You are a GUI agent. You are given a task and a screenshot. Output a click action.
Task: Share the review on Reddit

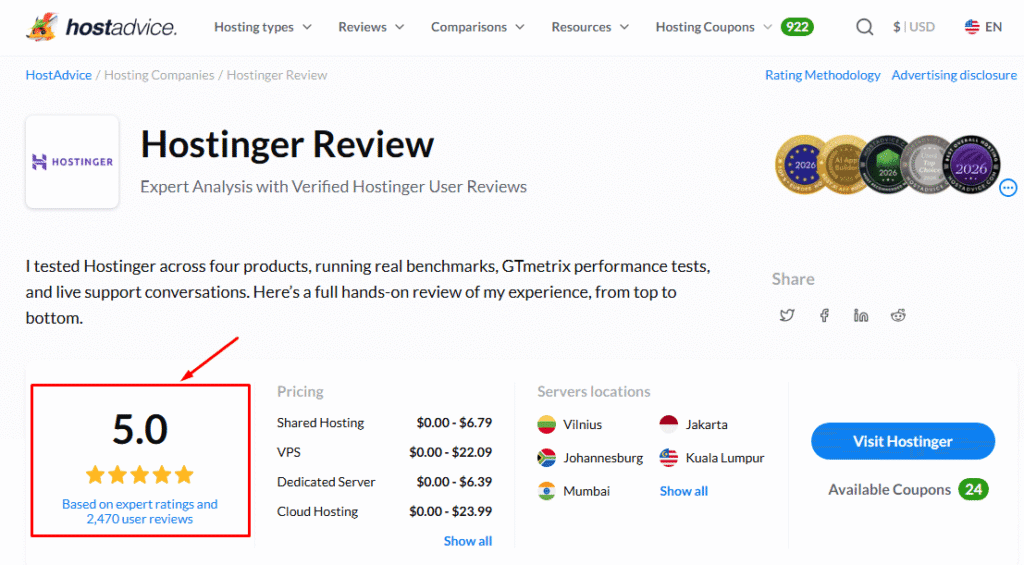click(x=898, y=315)
